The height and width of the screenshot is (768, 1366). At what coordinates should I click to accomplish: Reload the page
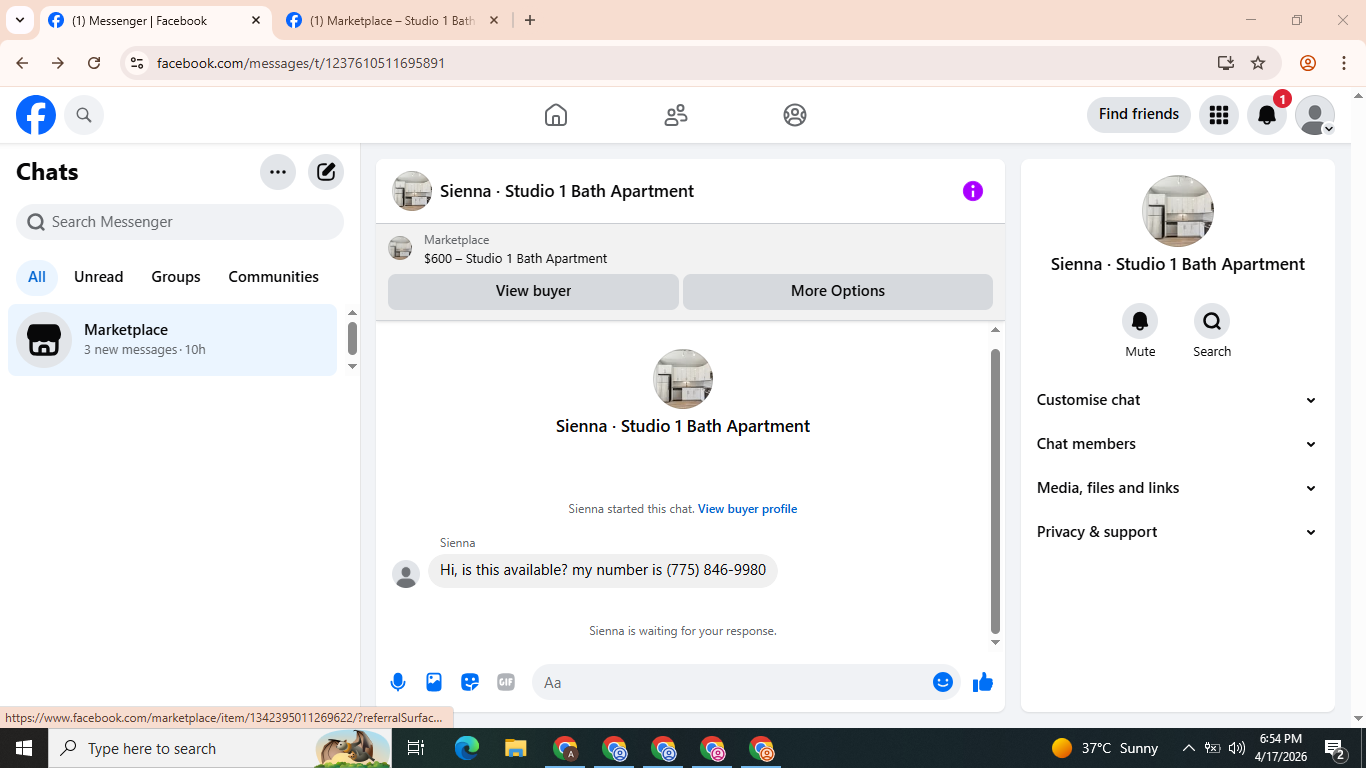click(94, 63)
